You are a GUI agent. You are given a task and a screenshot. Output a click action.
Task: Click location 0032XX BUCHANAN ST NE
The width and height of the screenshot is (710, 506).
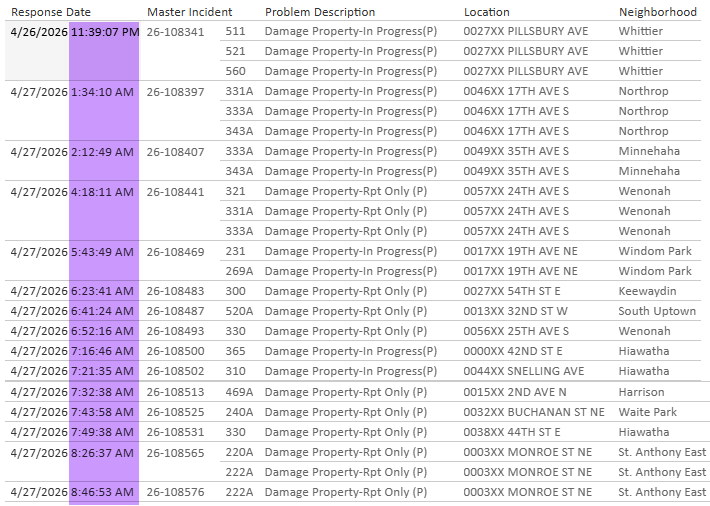tap(534, 412)
